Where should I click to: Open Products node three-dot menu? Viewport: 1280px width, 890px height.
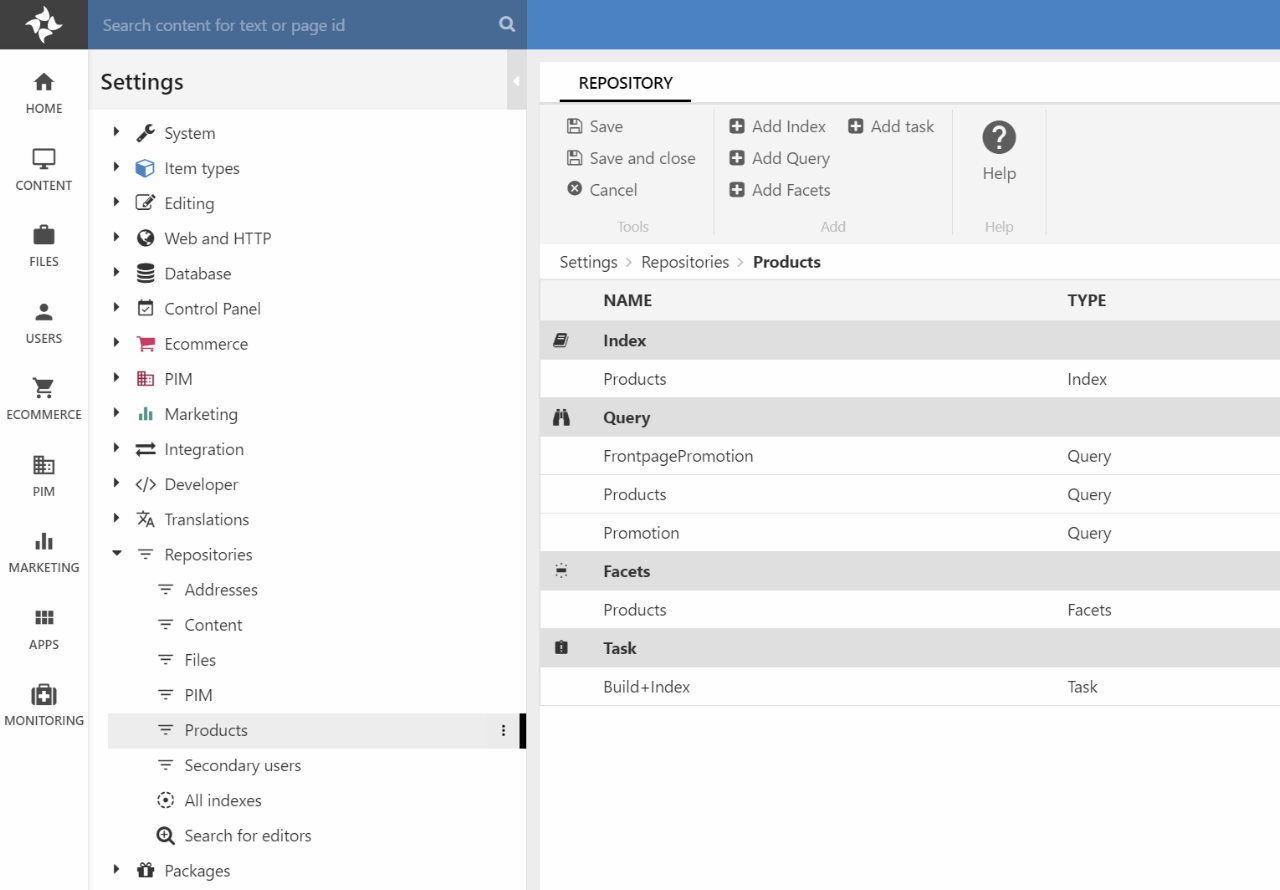tap(503, 731)
